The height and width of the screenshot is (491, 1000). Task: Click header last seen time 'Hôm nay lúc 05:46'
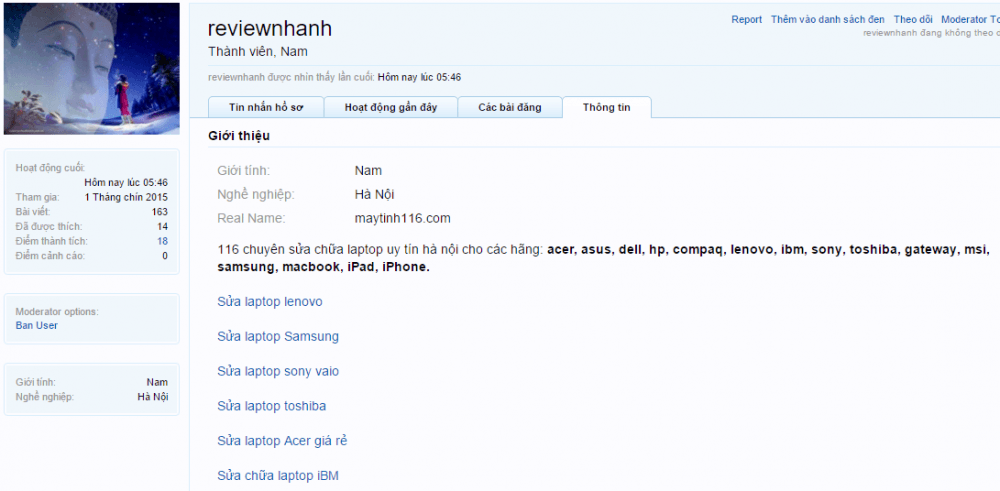[x=420, y=78]
